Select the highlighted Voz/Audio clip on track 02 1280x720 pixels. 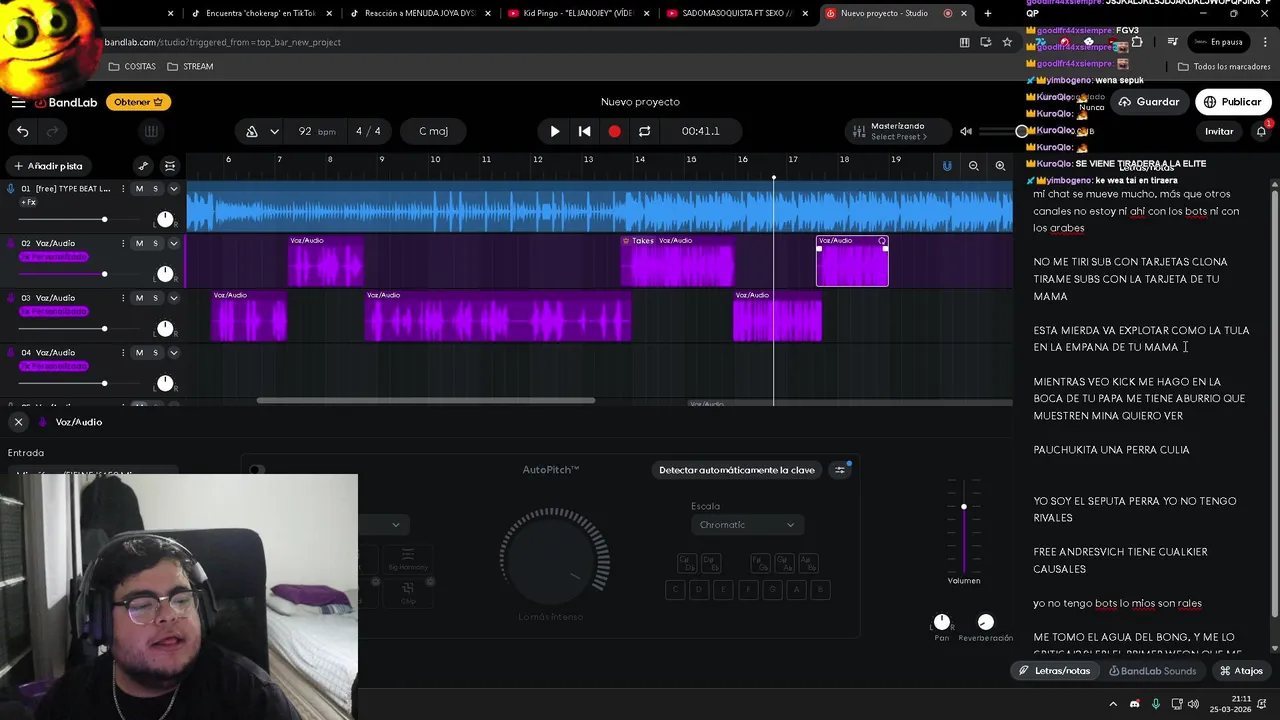[852, 261]
